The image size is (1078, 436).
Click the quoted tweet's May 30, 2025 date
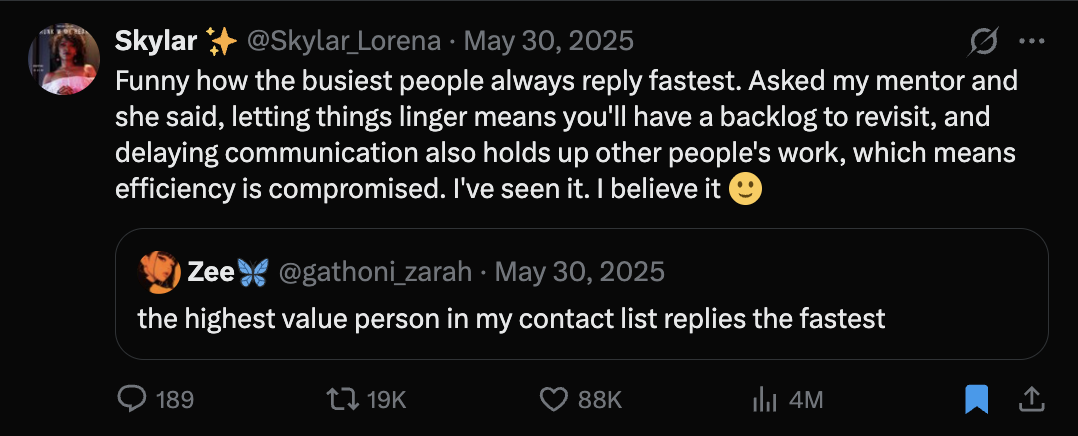[580, 272]
